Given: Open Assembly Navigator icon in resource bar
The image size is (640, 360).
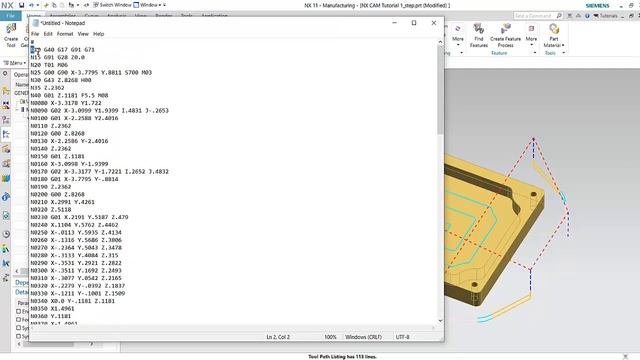Looking at the screenshot, I should click(6, 91).
